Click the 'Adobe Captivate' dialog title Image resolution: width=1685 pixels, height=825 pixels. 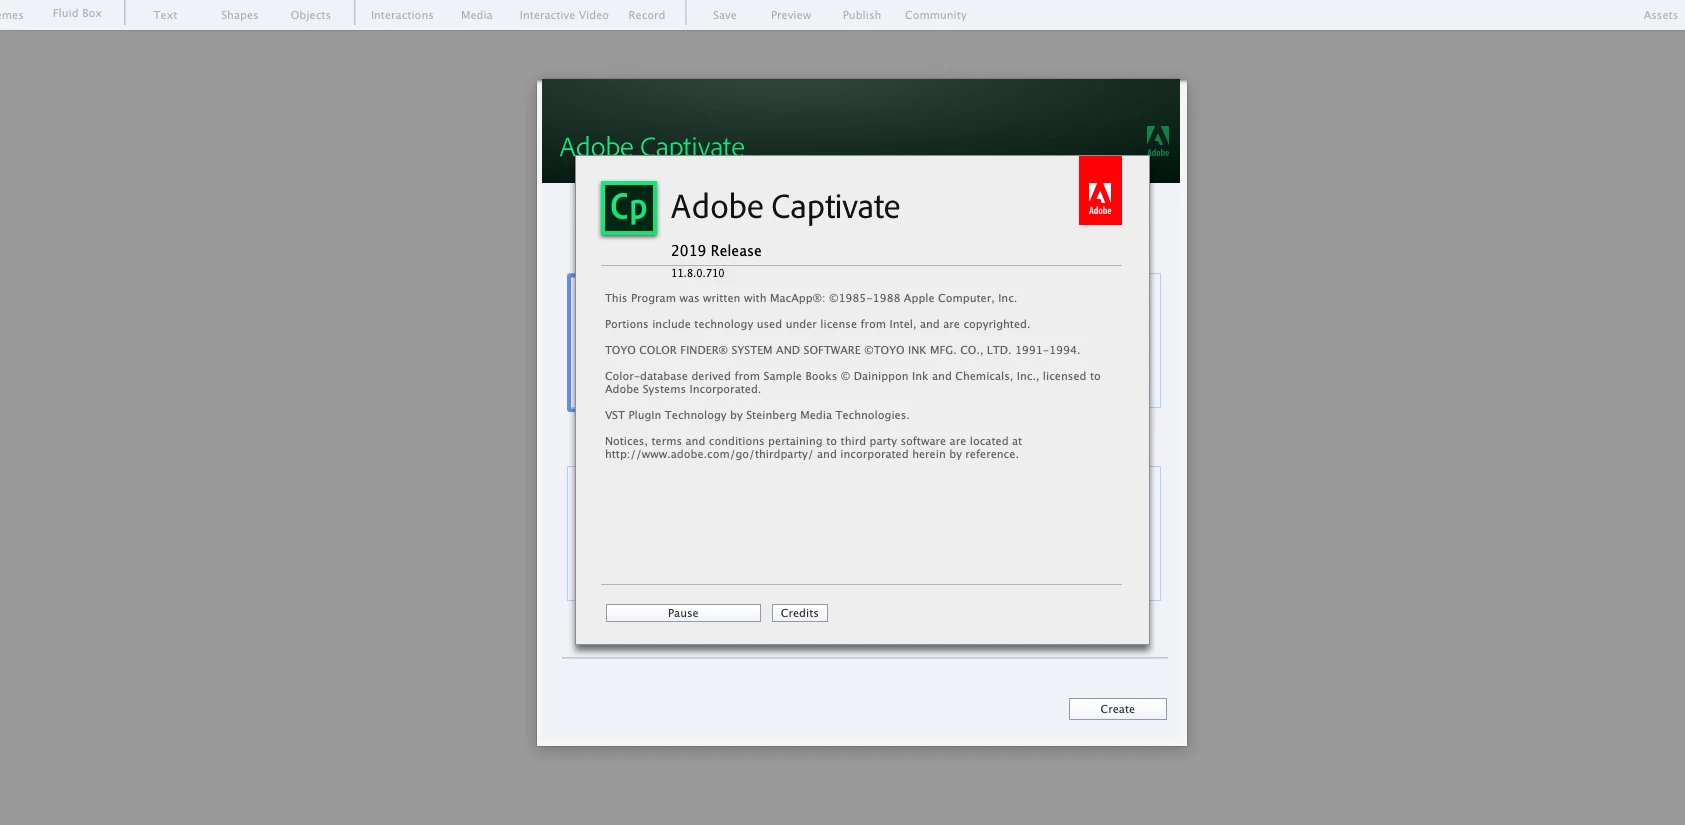[x=785, y=207]
